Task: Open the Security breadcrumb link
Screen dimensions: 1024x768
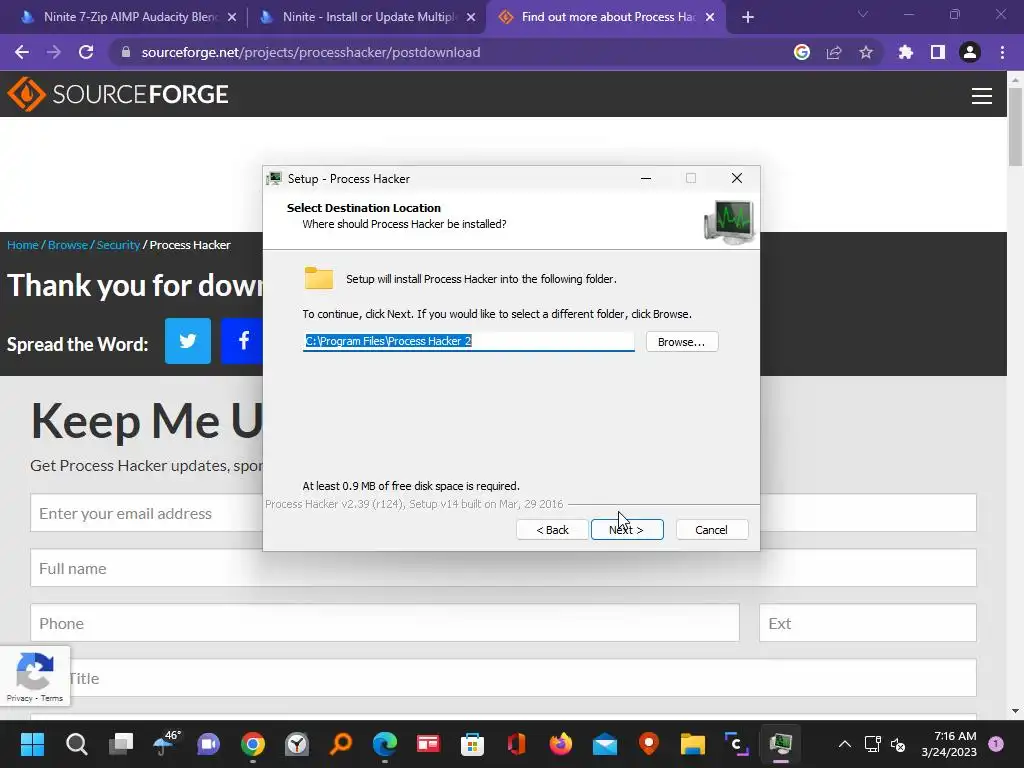Action: 118,245
